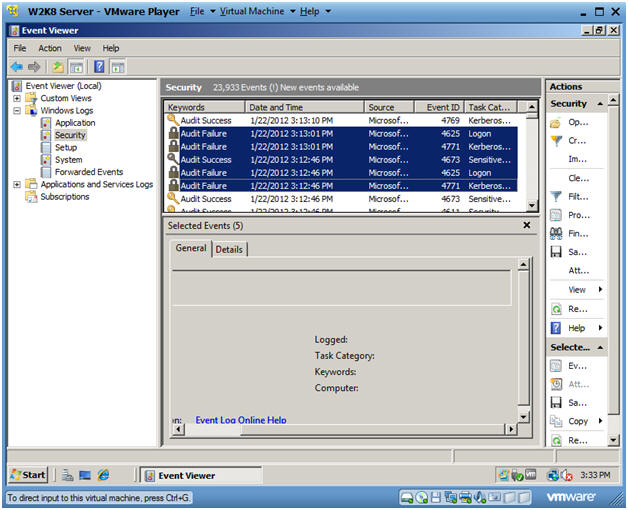This screenshot has width=628, height=510.
Task: Click the taskbar volume icon
Action: point(567,475)
